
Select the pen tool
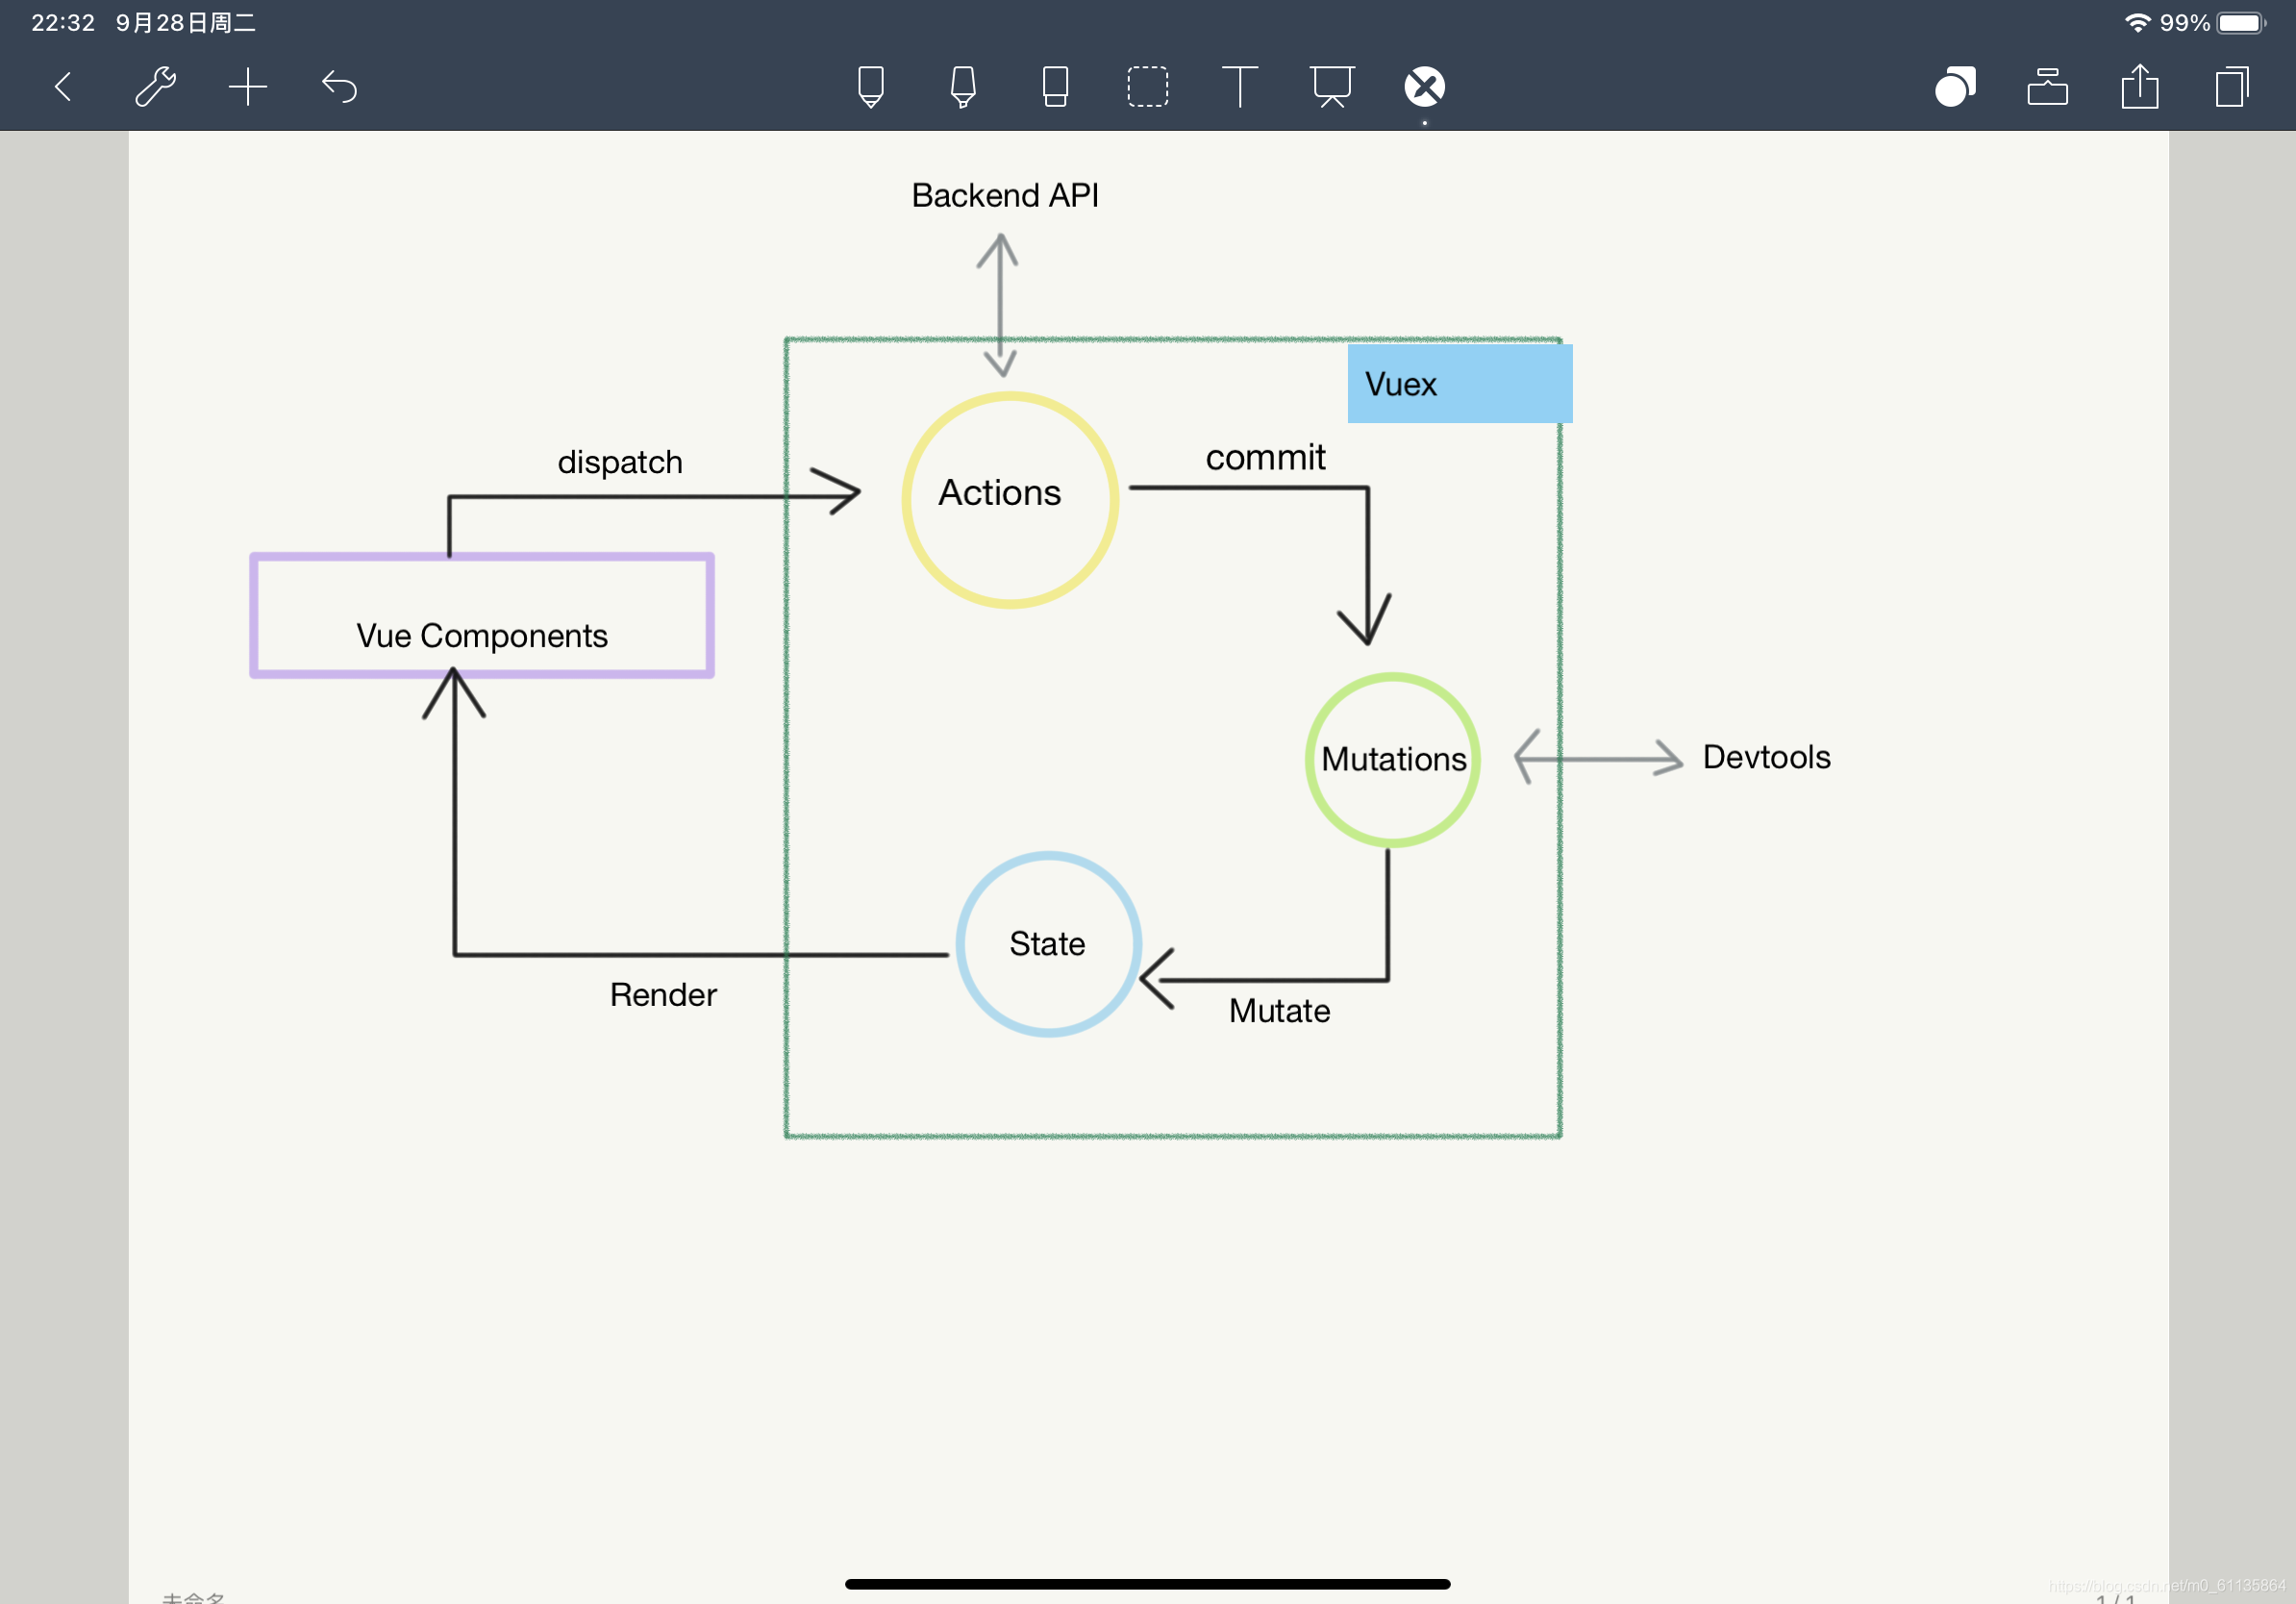871,87
